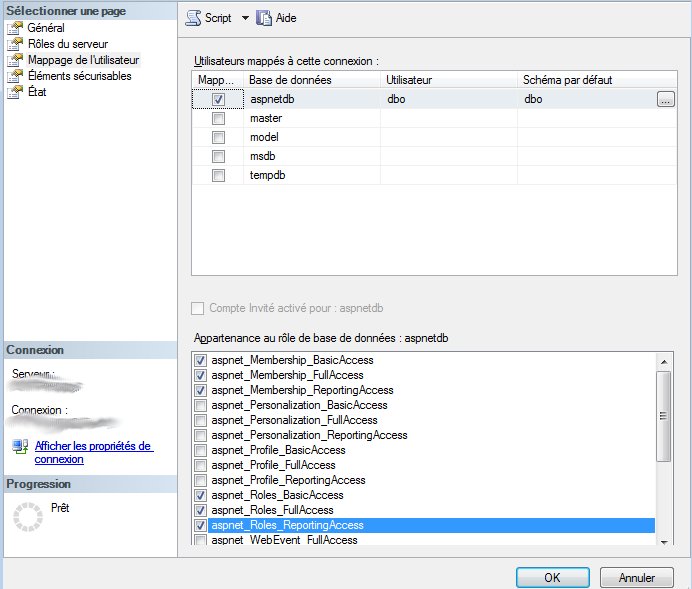The height and width of the screenshot is (589, 692).
Task: Open the Script dropdown arrow
Action: coord(245,18)
